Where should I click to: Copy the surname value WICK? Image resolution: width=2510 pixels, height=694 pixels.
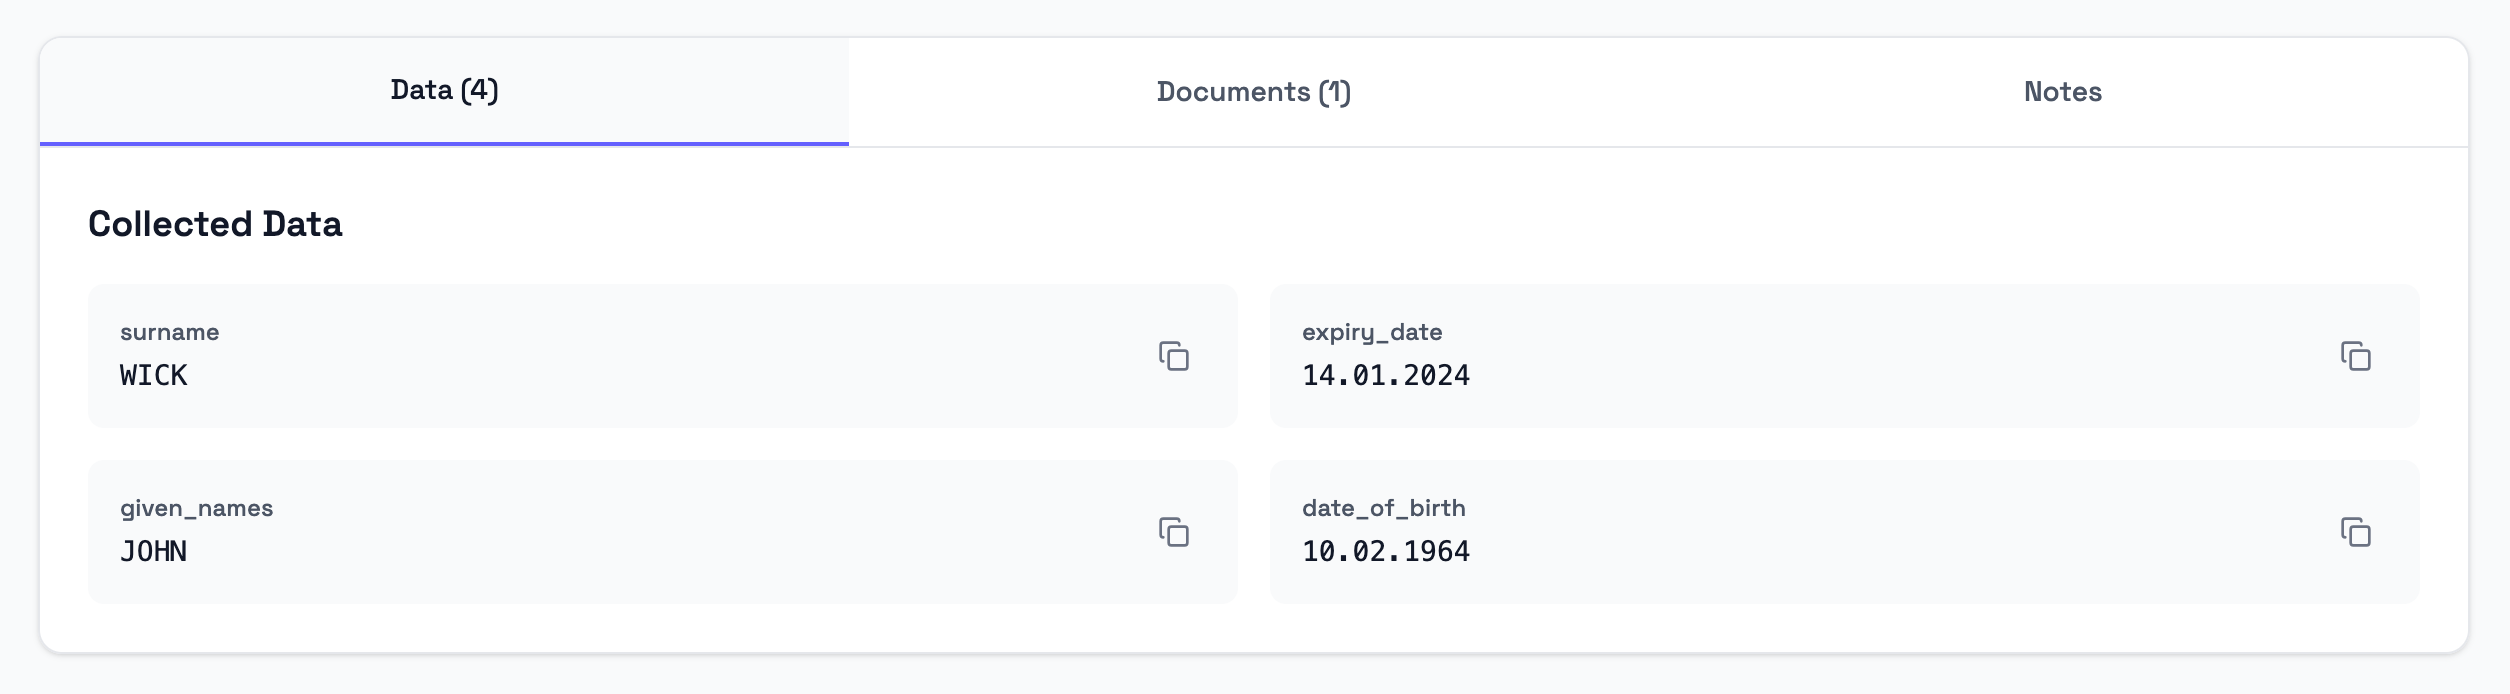(1174, 356)
